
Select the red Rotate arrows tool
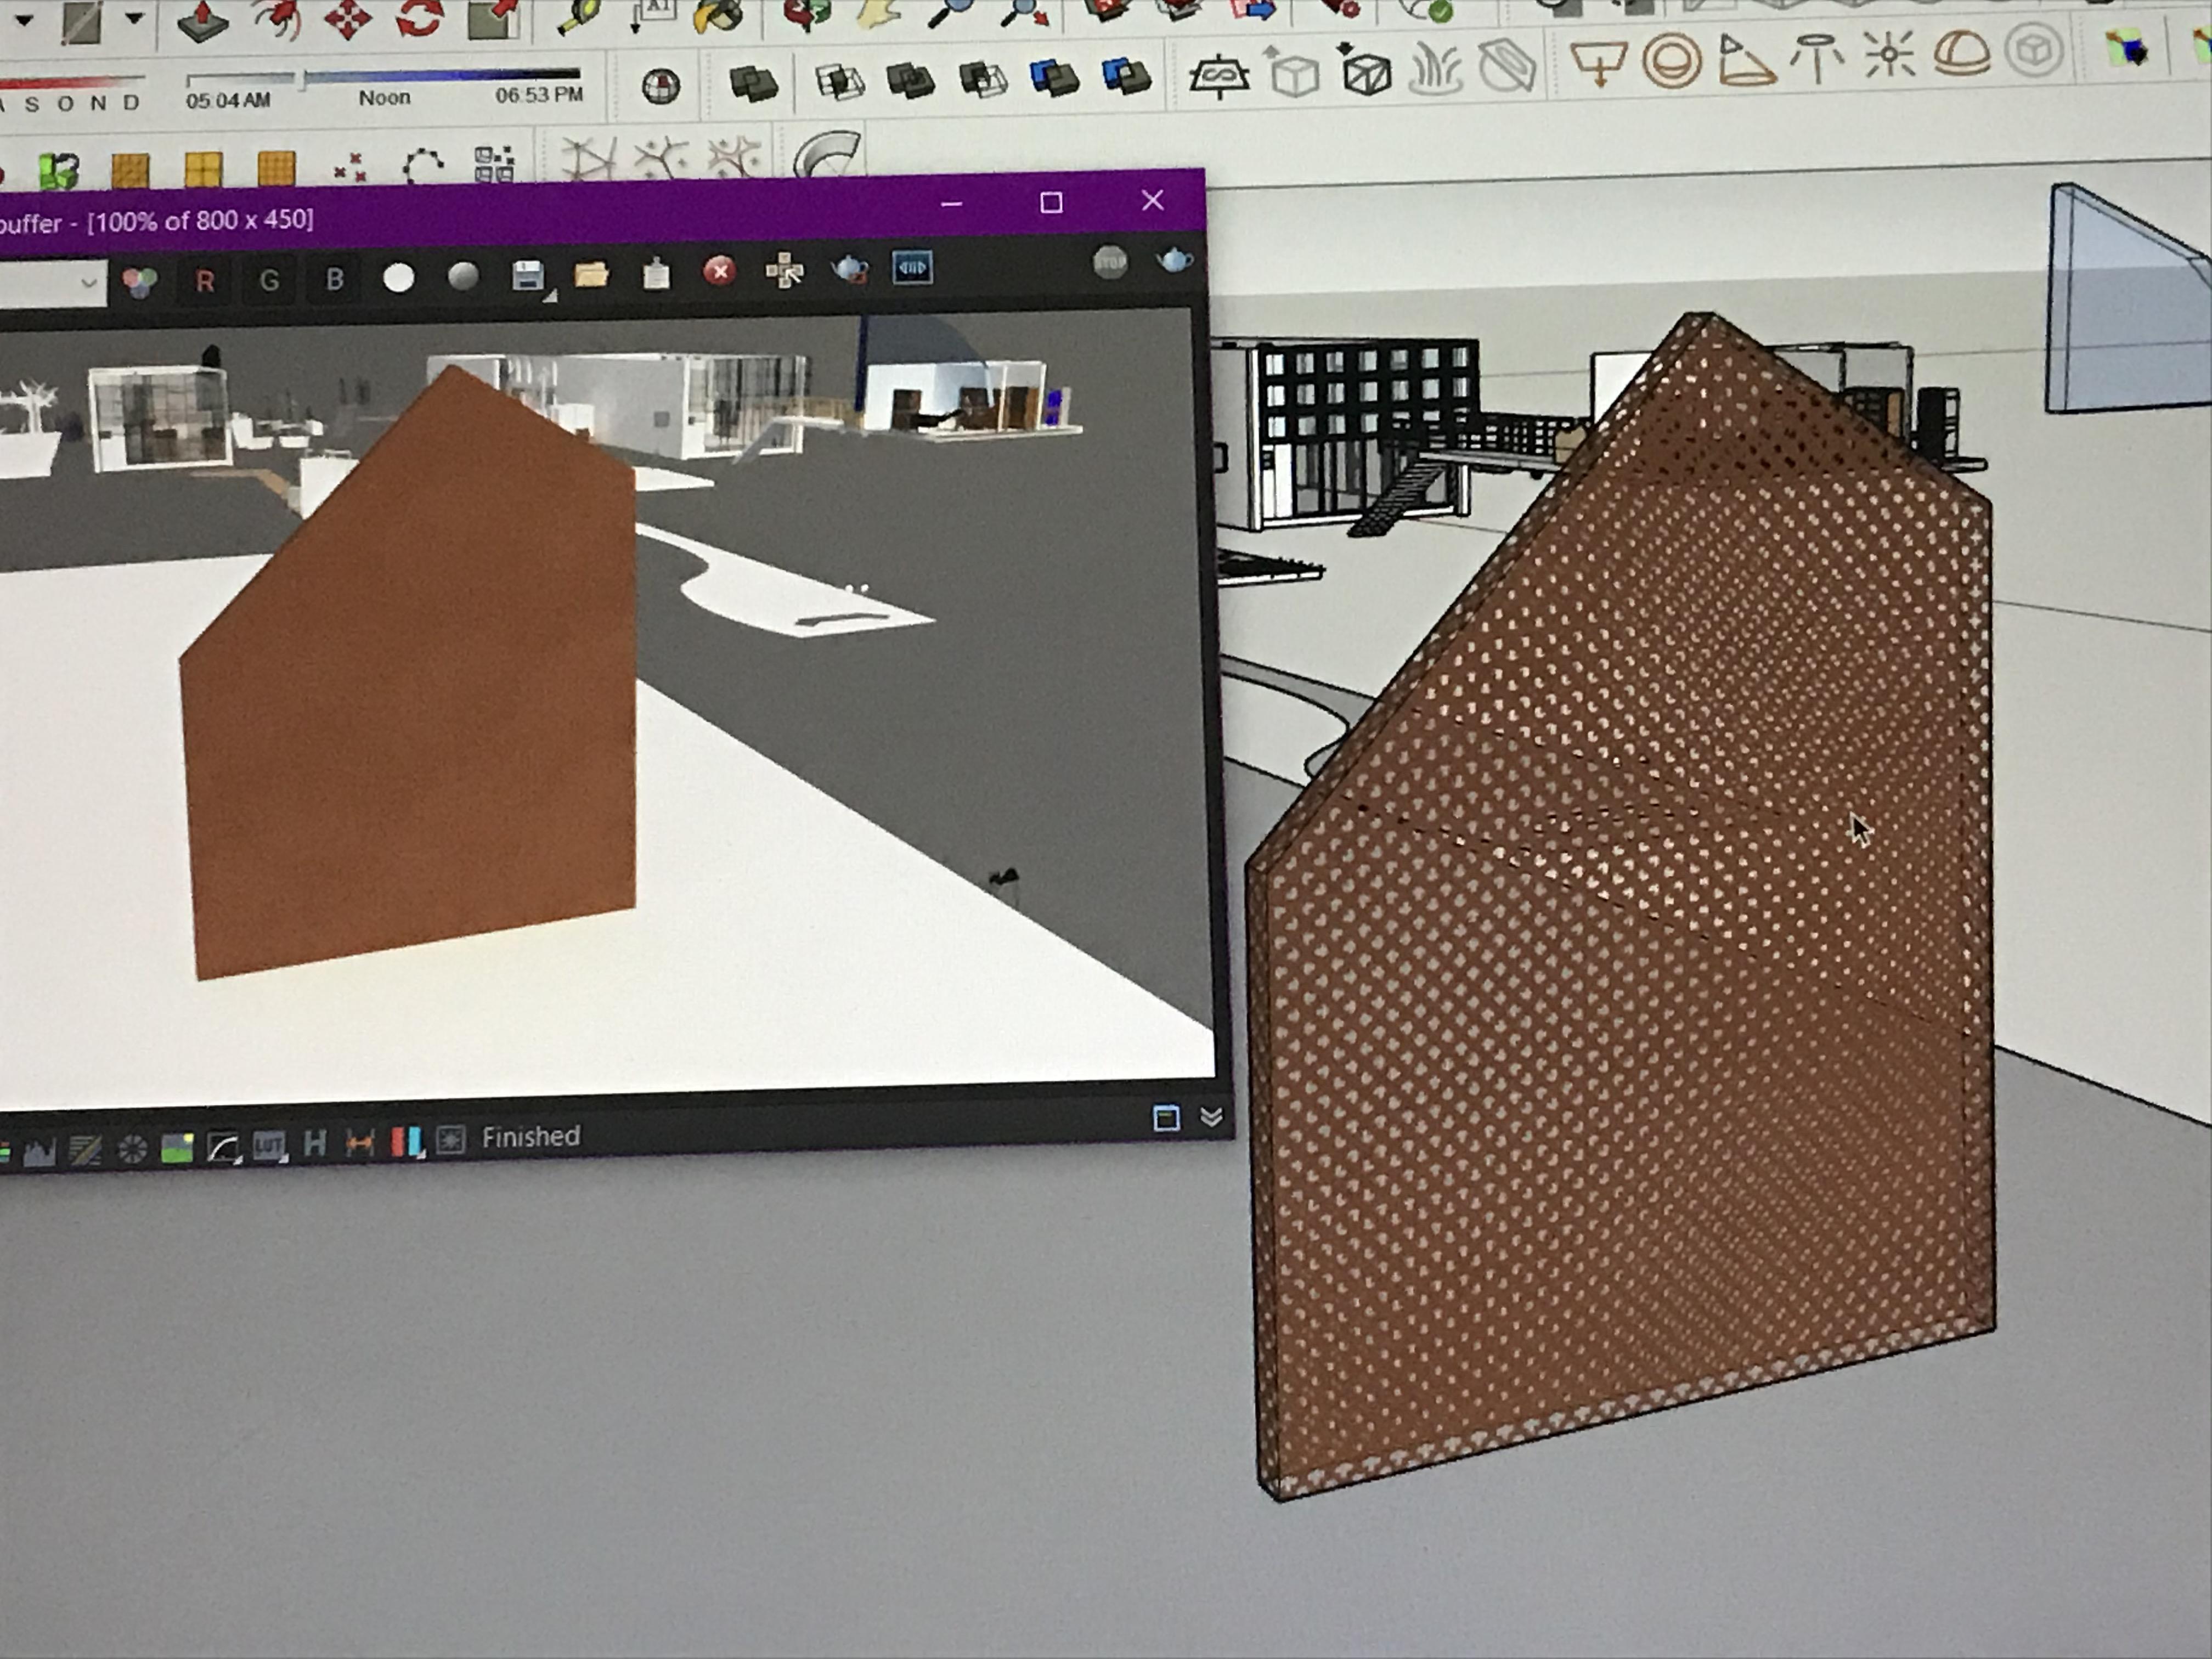click(x=419, y=17)
